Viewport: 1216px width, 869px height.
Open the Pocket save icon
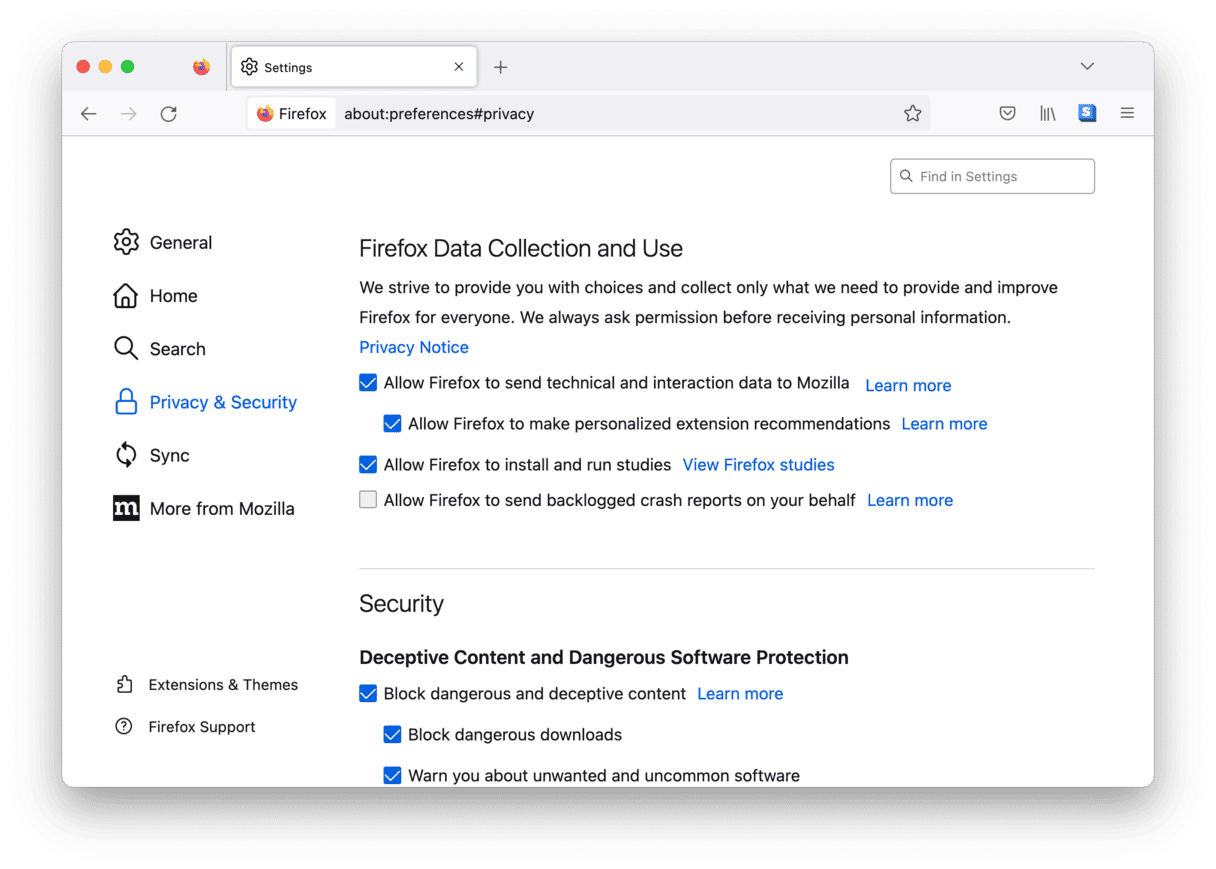click(1008, 114)
